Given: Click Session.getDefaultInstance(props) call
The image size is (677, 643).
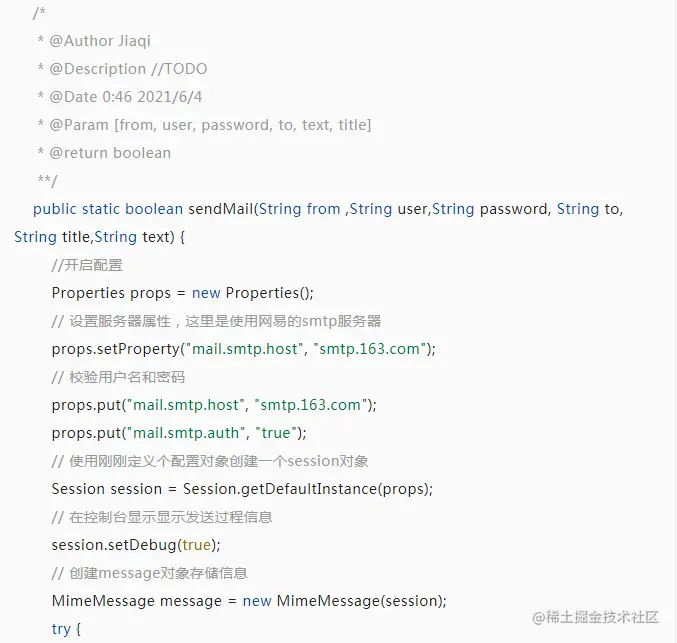Looking at the screenshot, I should pos(308,489).
